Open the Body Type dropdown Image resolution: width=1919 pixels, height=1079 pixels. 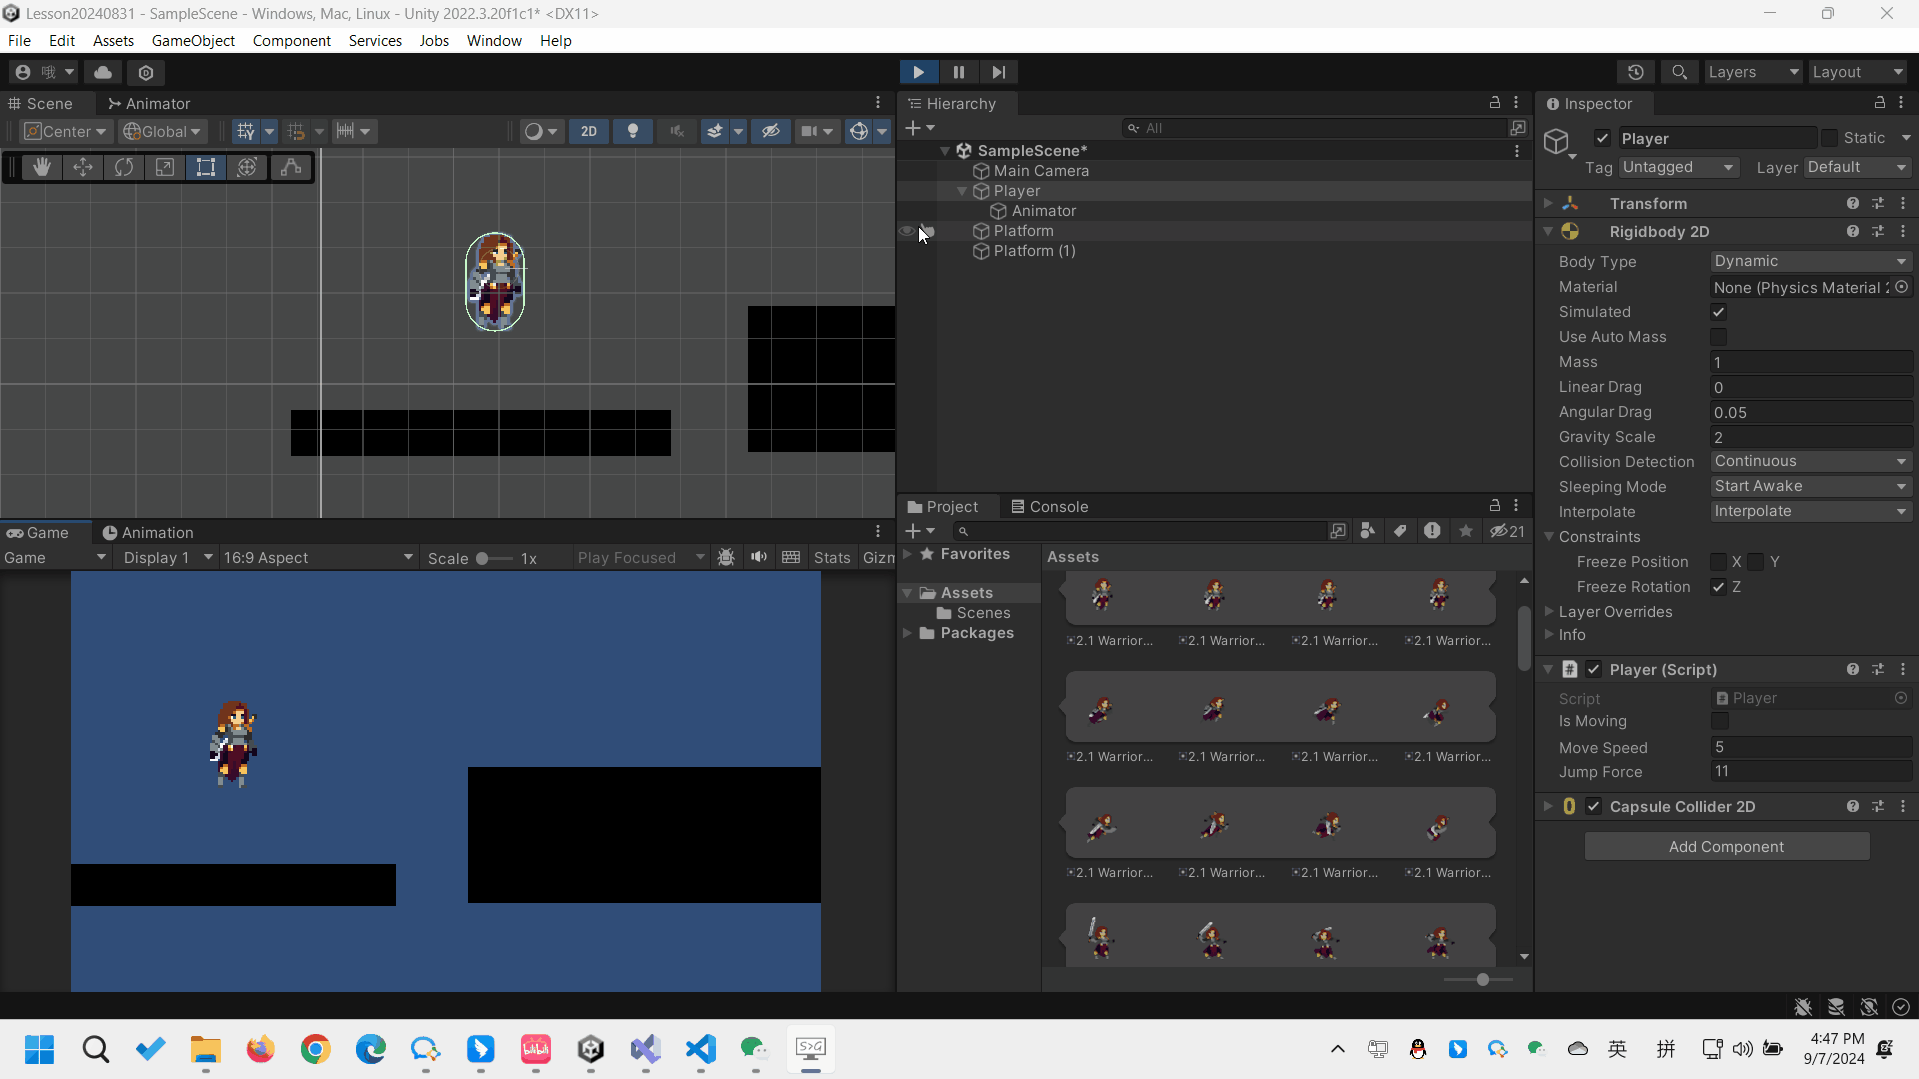click(1809, 261)
